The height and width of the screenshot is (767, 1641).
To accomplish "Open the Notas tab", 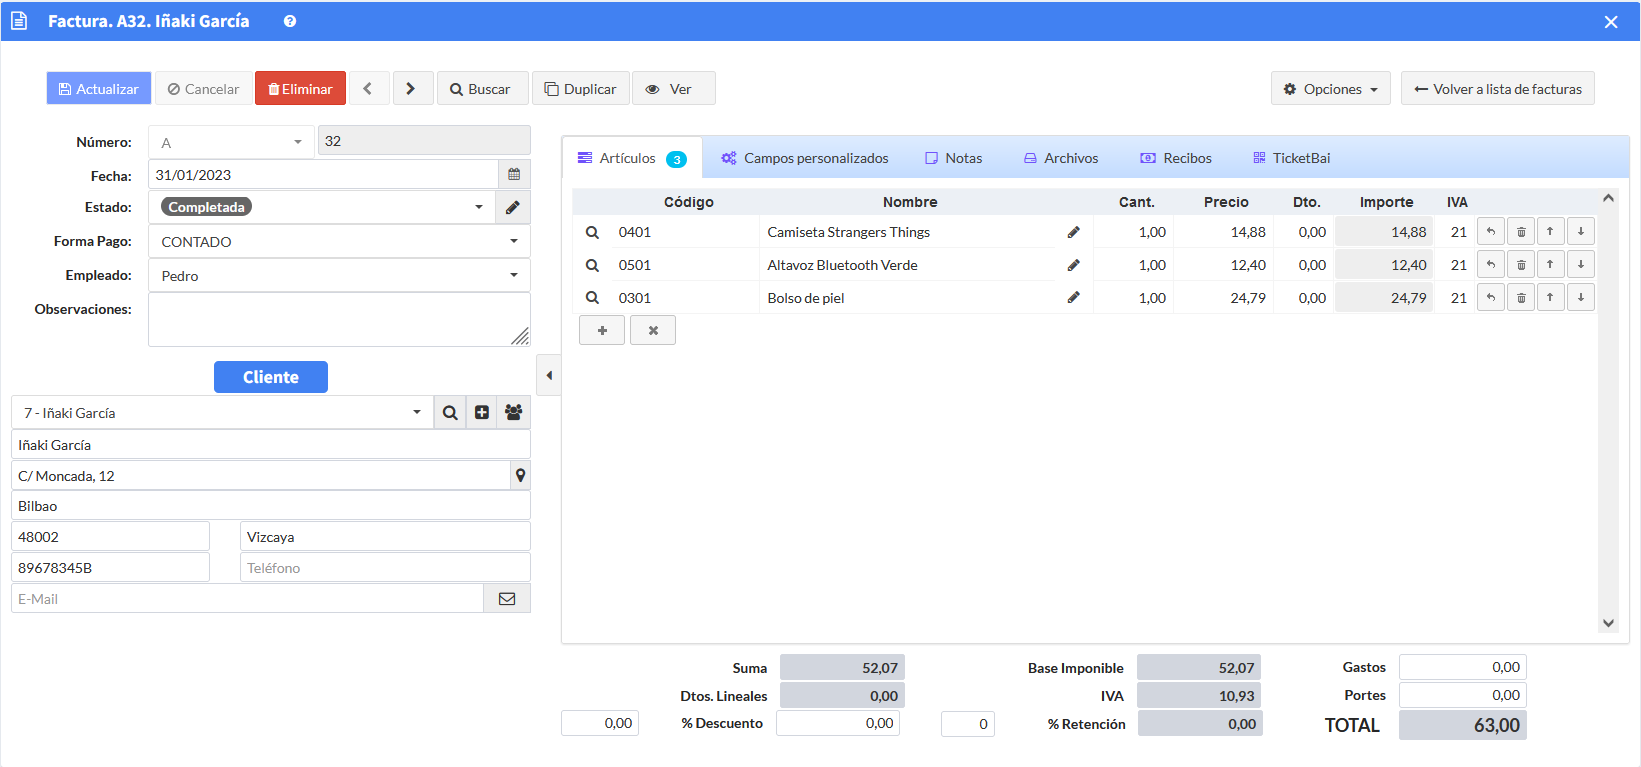I will (954, 158).
